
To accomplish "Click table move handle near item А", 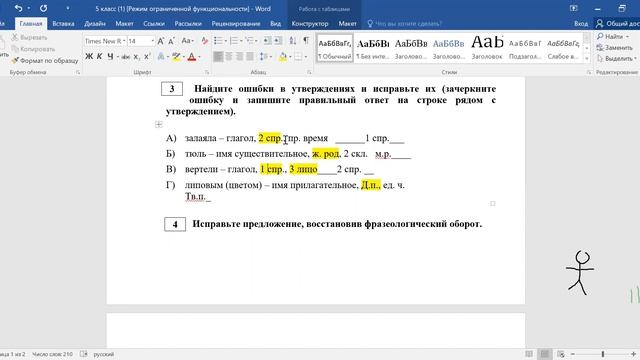I will click(159, 124).
